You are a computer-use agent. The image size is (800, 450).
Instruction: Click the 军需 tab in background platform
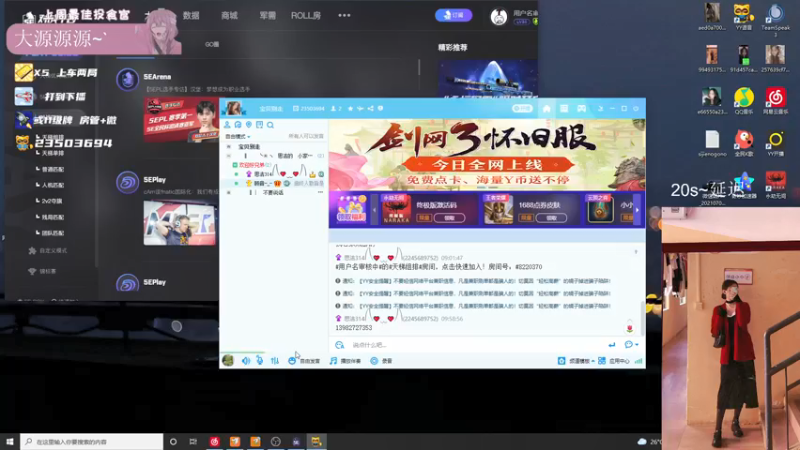point(267,16)
